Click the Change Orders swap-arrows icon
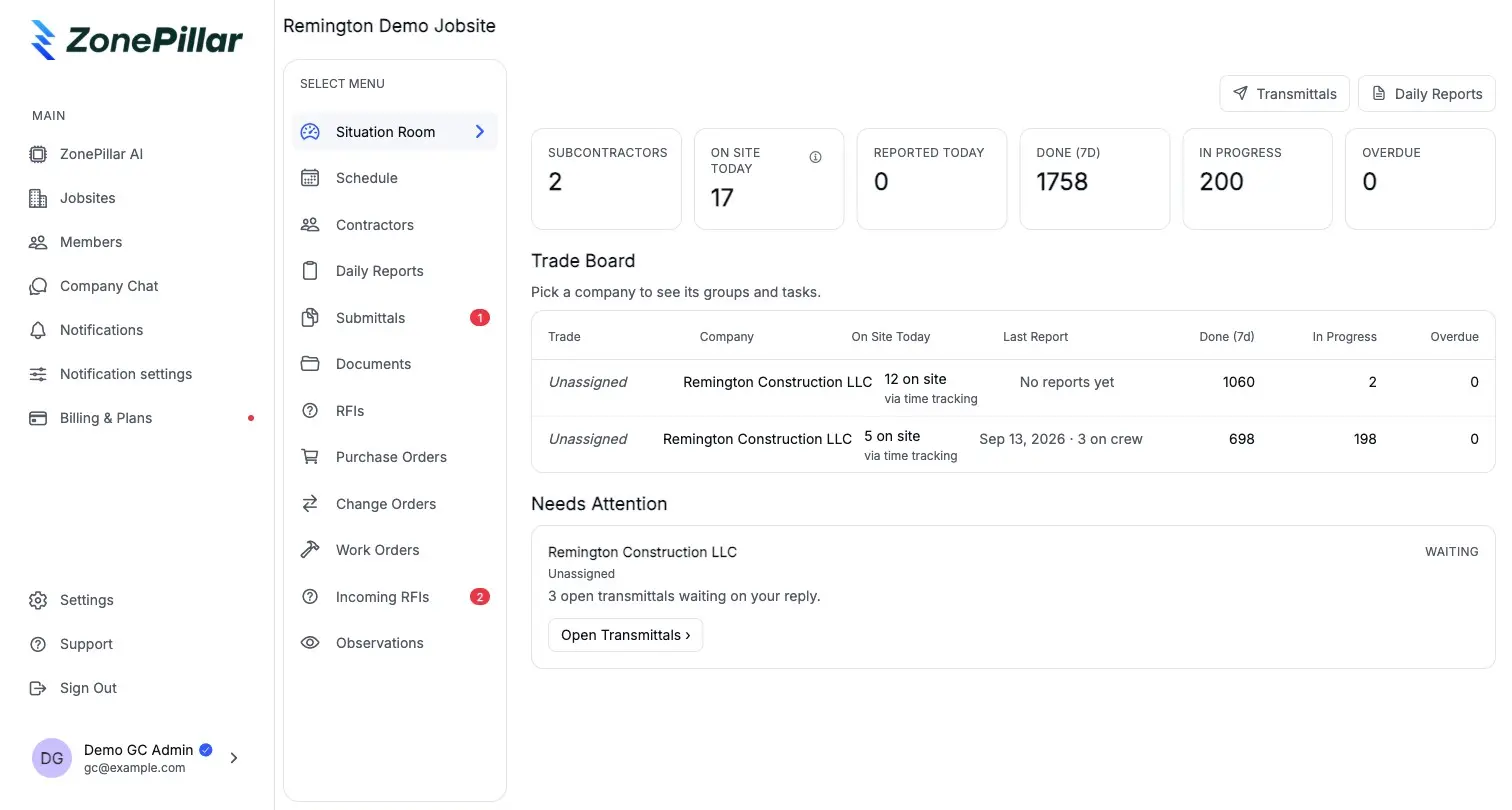 tap(310, 504)
